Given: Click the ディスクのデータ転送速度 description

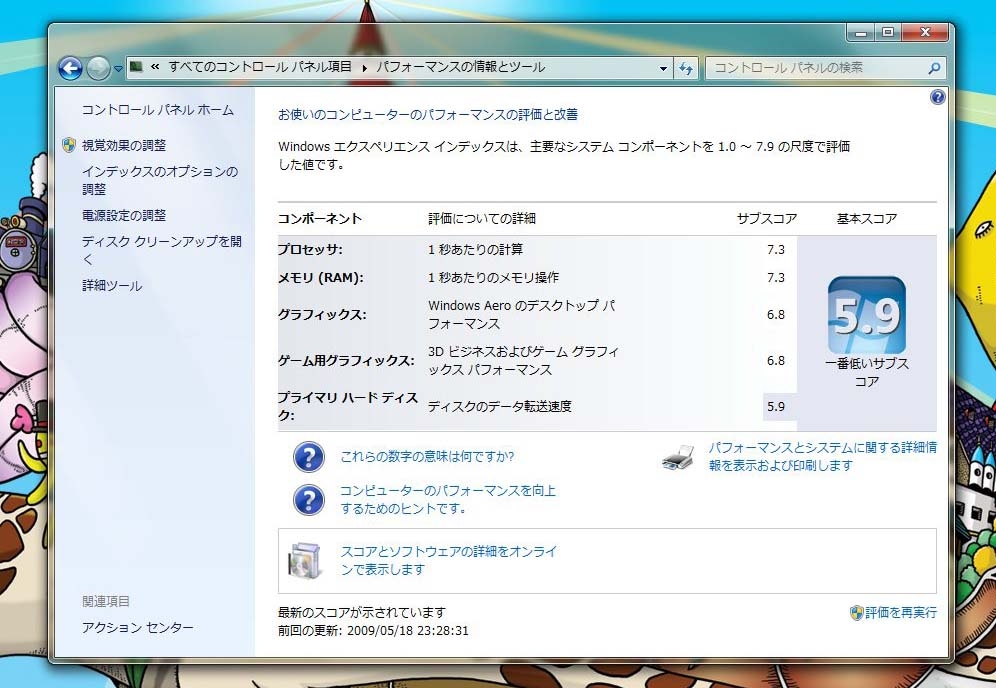Looking at the screenshot, I should (500, 407).
